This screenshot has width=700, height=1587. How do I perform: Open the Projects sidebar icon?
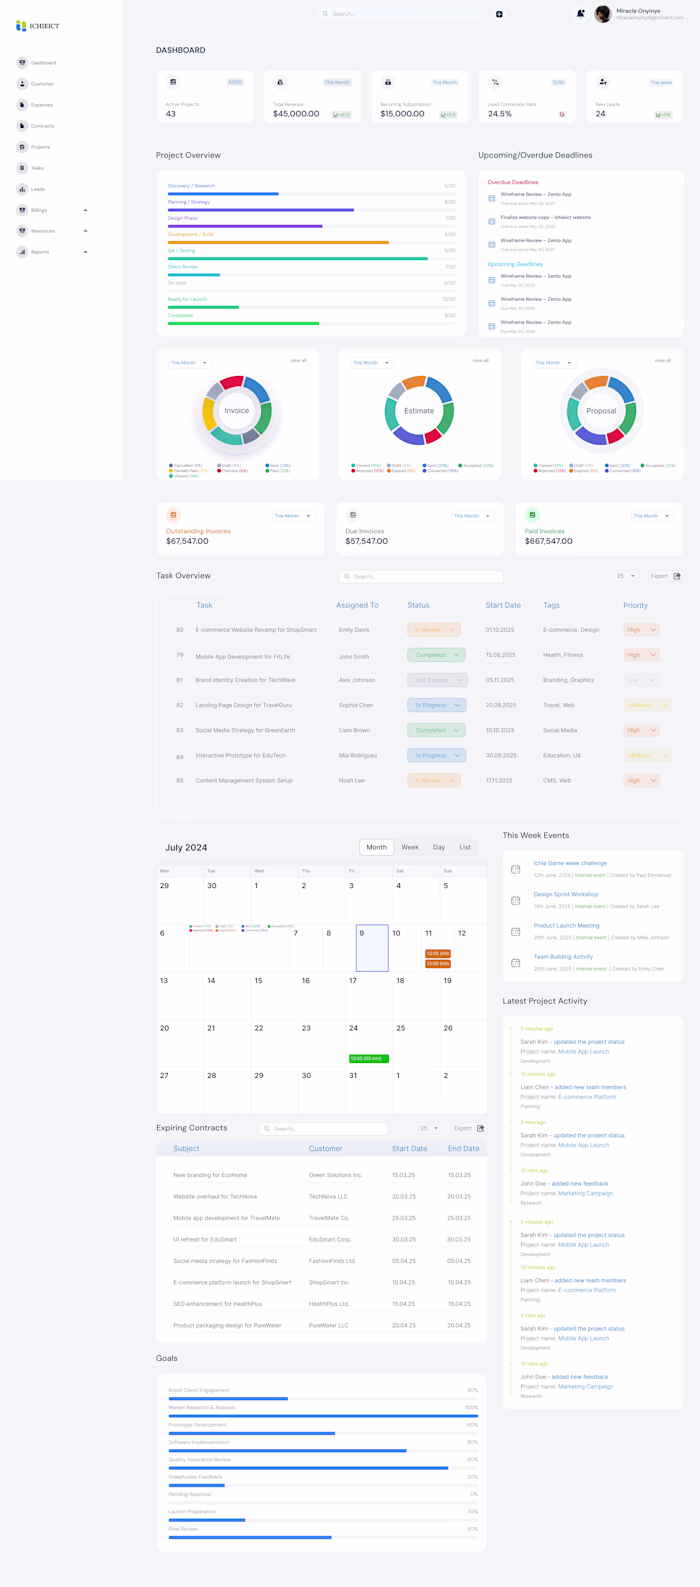click(22, 147)
